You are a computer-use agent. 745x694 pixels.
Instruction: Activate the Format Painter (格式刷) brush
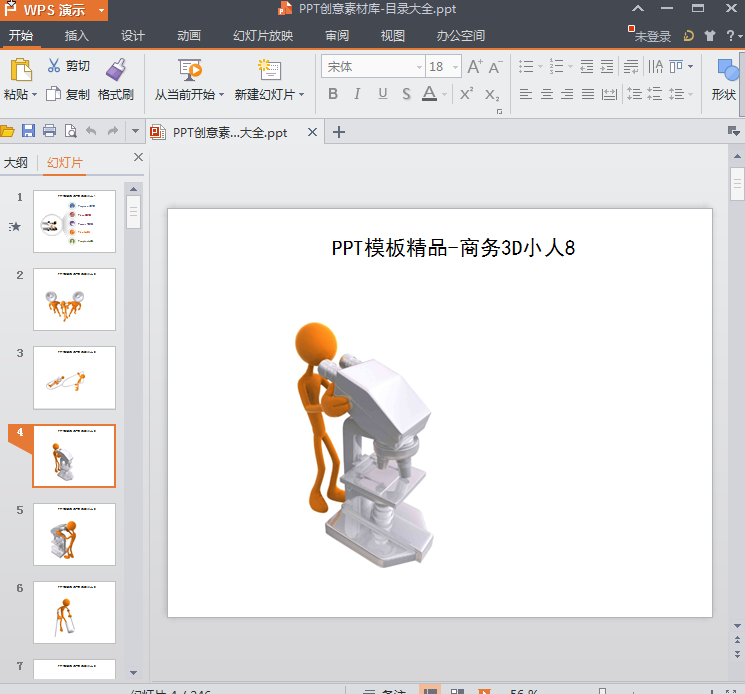pos(115,69)
